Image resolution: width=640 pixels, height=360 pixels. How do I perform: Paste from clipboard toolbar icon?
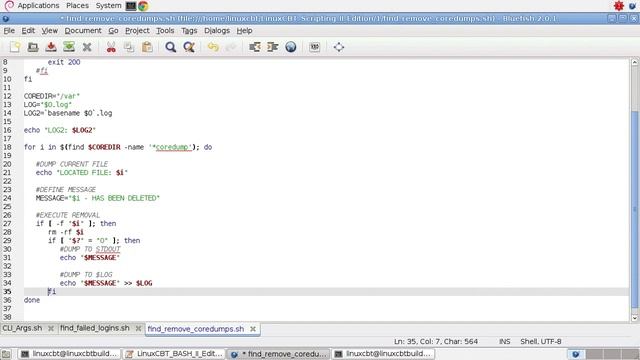(x=147, y=47)
